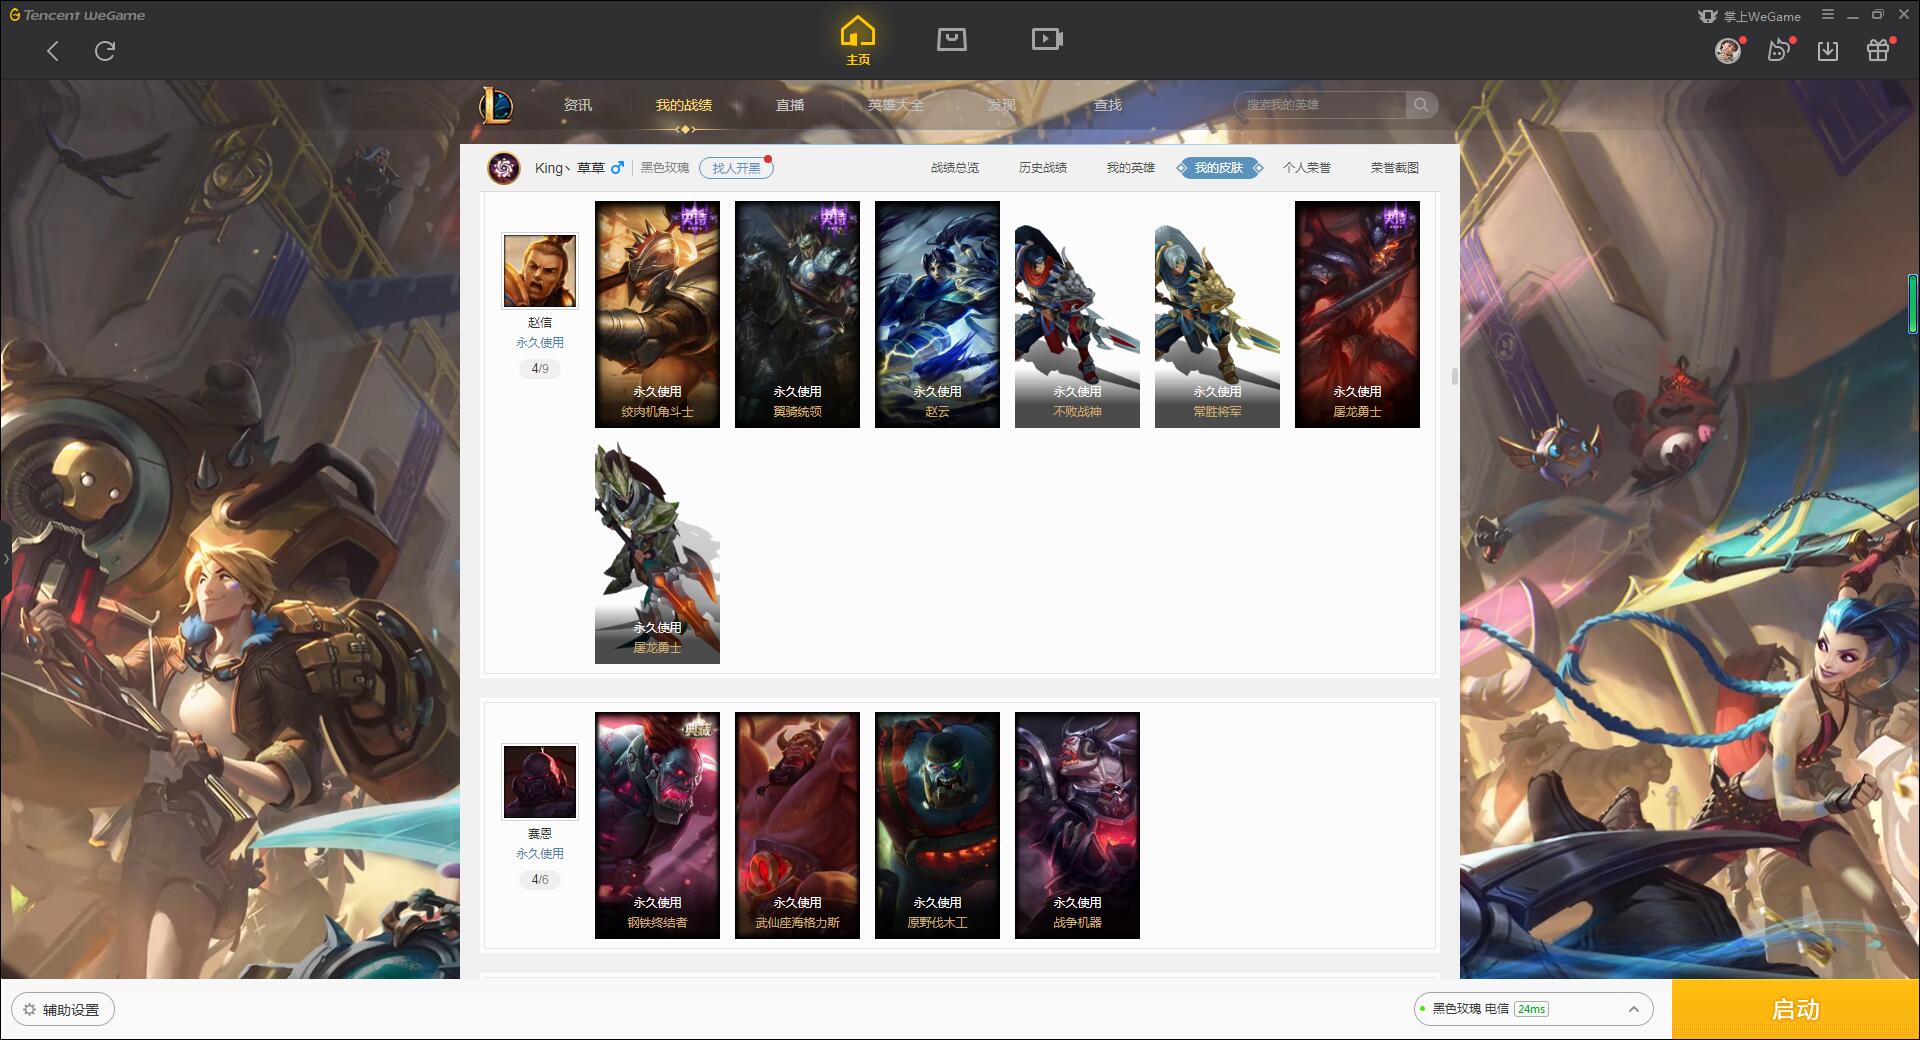The image size is (1920, 1040).
Task: Switch to 历史战绩 sub-tab
Action: tap(1043, 168)
